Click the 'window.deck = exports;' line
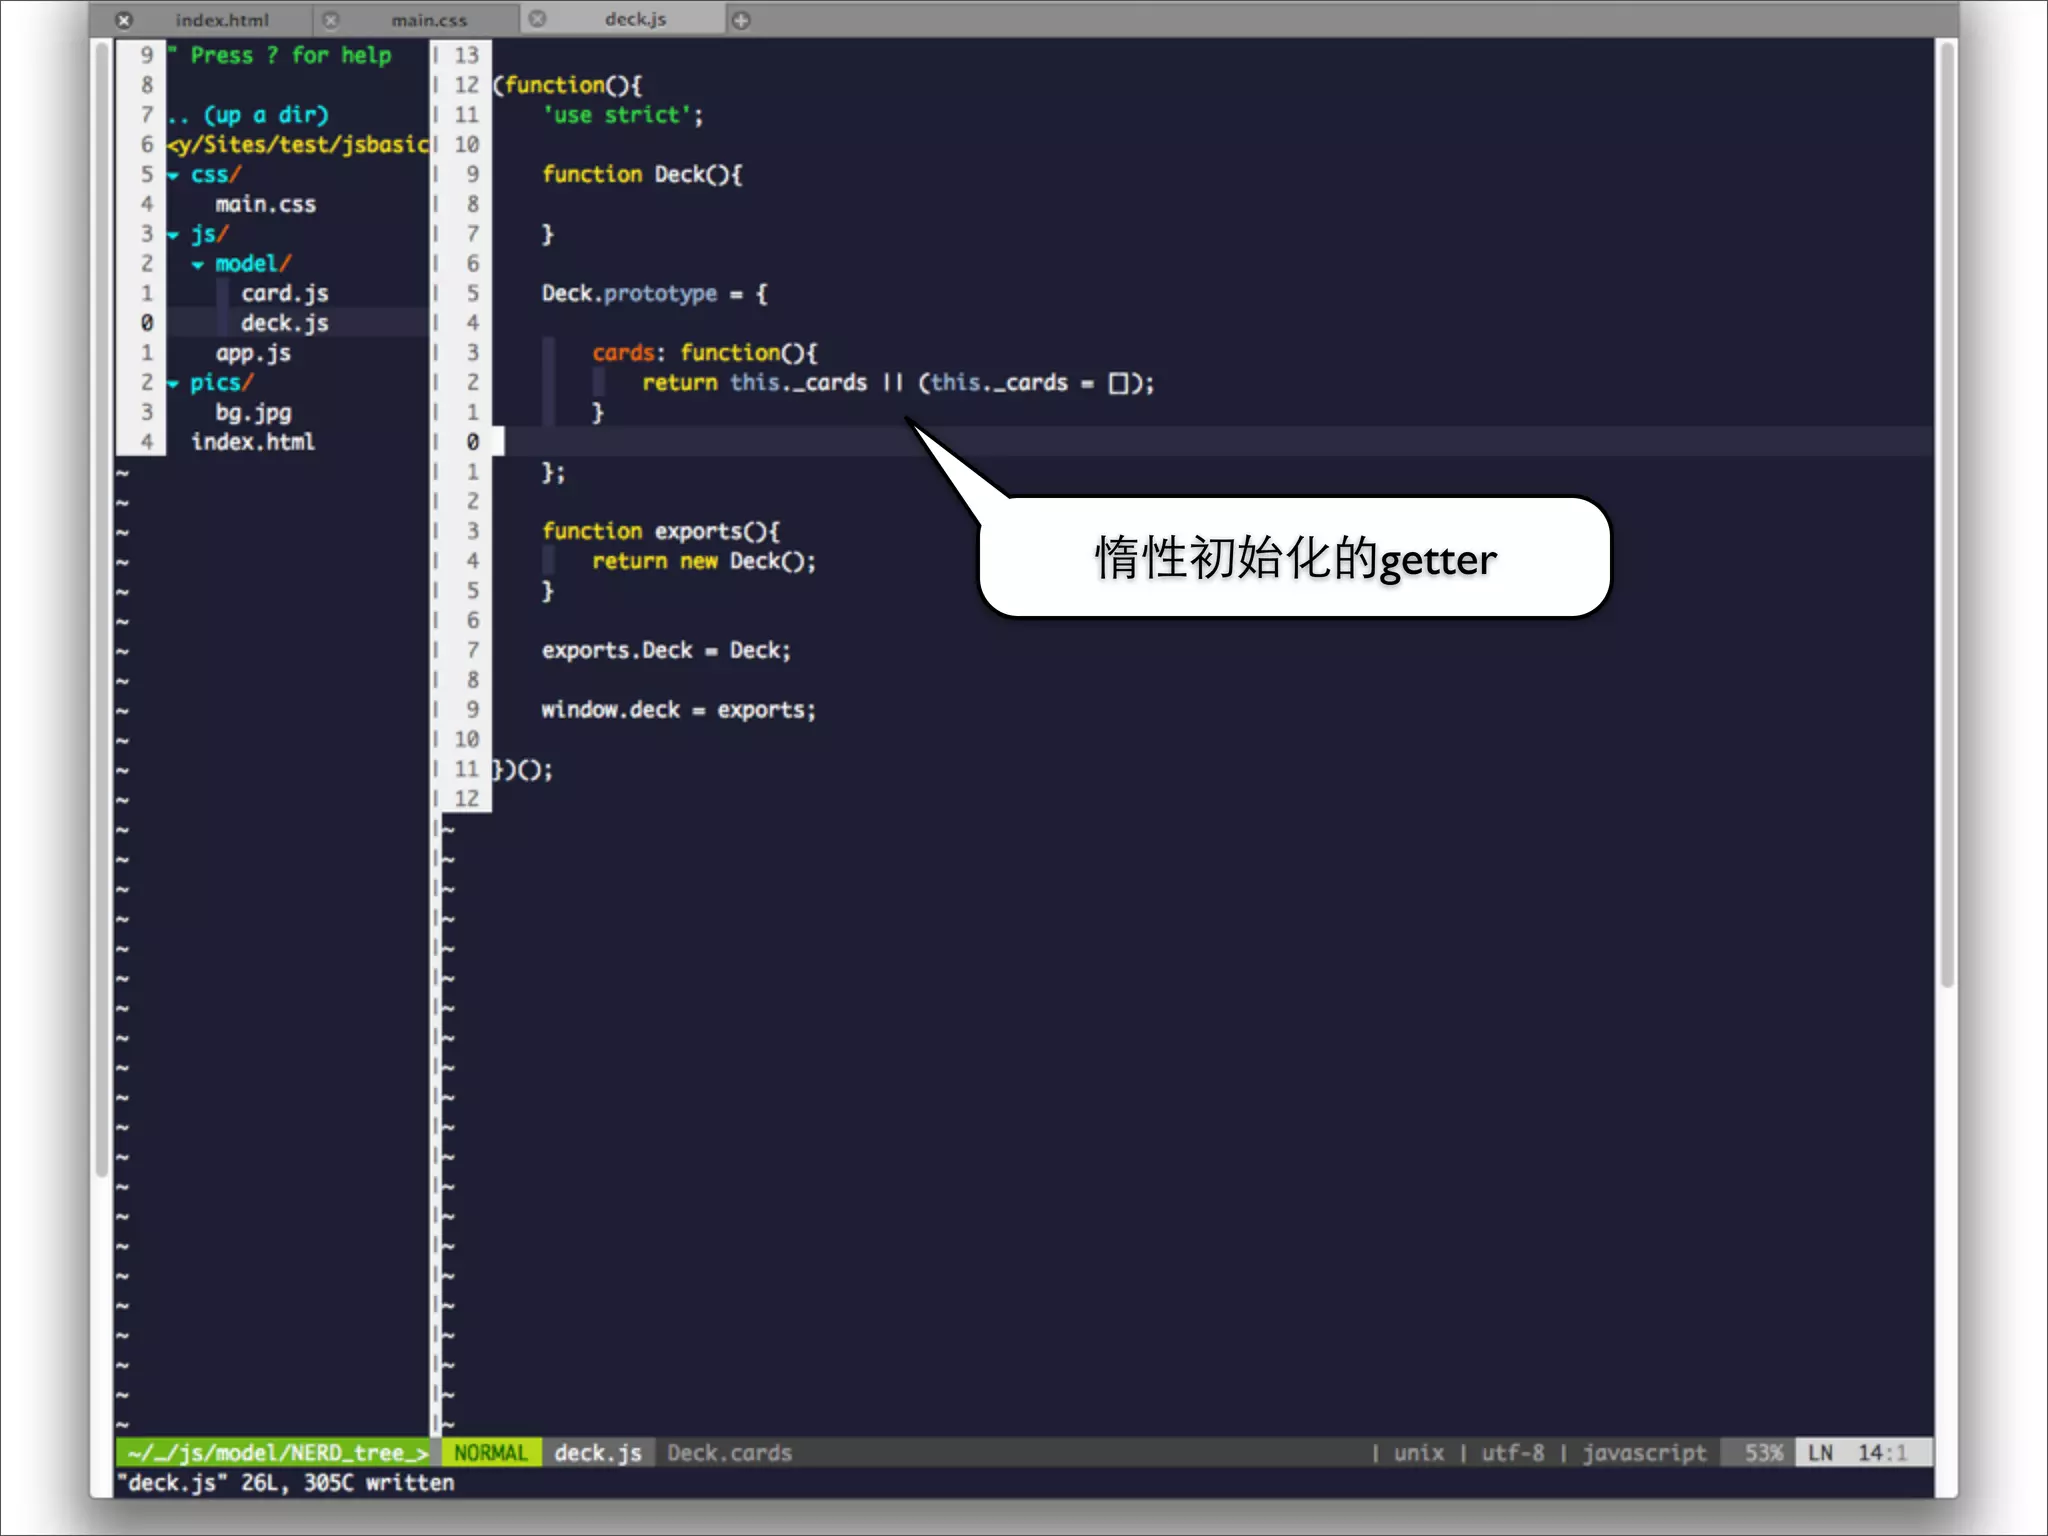The image size is (2048, 1536). coord(678,710)
